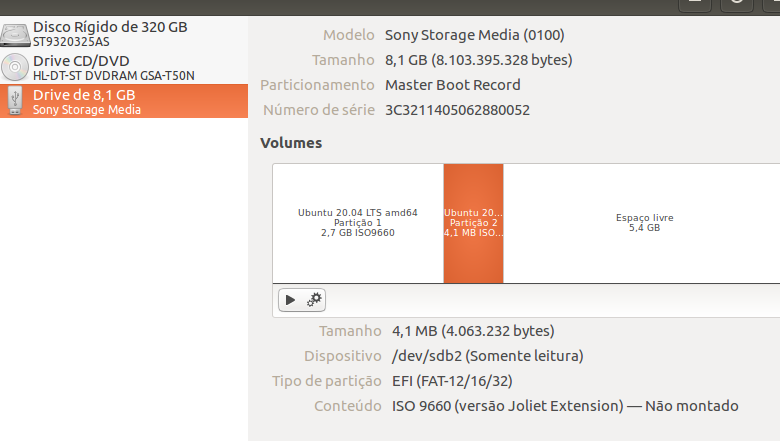Choose Drive de 8,1 GB entry in device list
Viewport: 780px width, 441px height.
124,101
